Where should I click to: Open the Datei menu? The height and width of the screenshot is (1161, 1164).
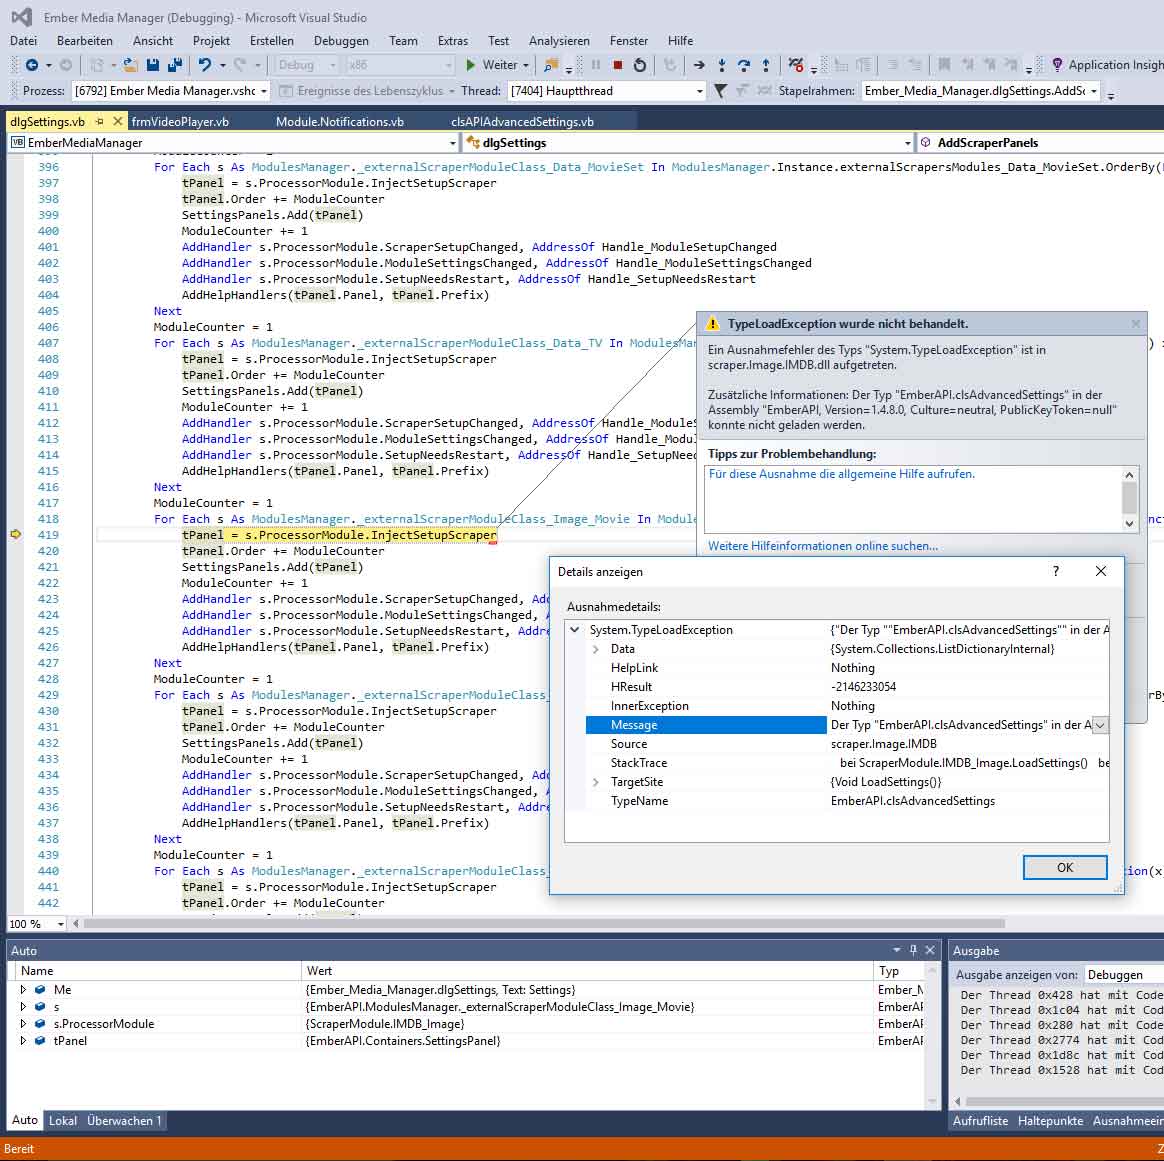(24, 41)
